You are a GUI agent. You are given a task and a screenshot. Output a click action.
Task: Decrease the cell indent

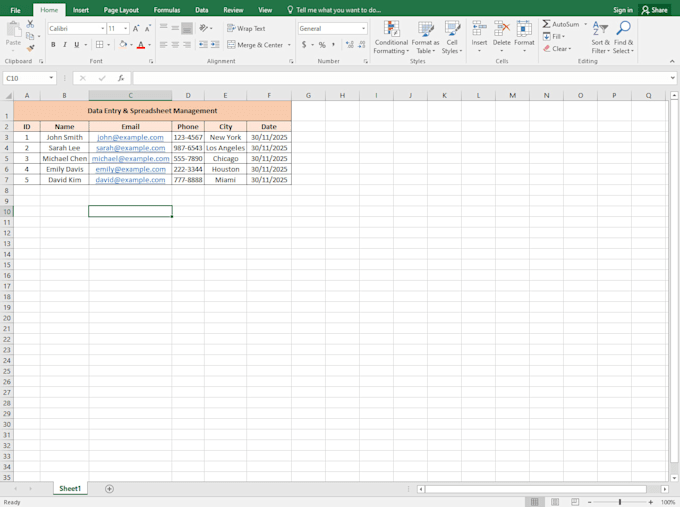click(x=203, y=45)
